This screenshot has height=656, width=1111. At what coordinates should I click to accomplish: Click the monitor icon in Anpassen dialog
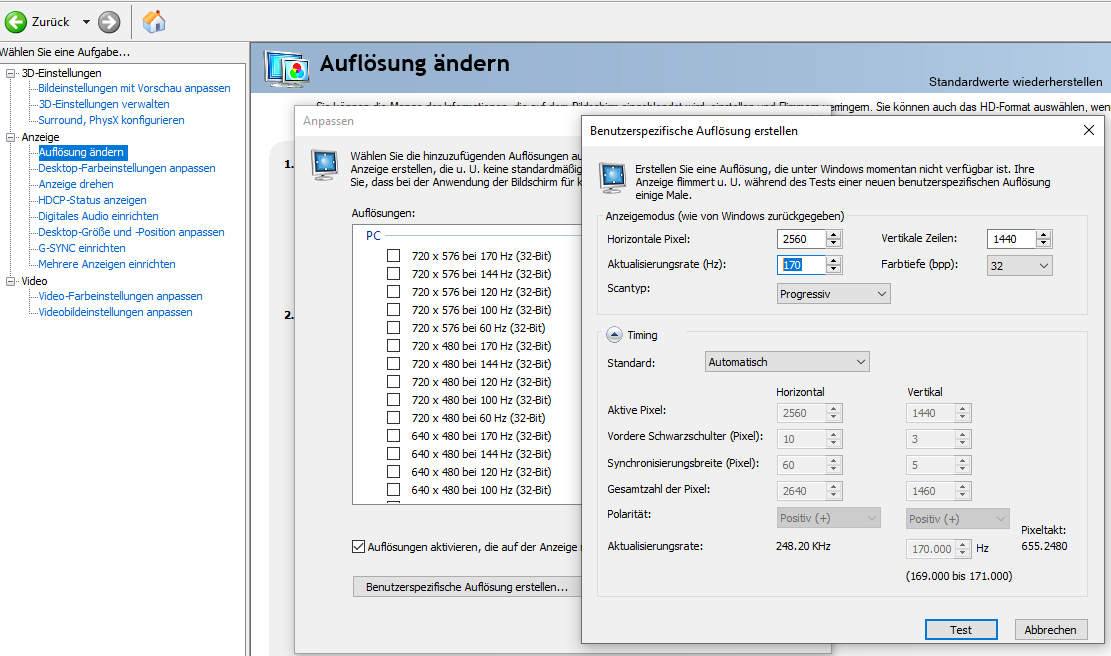tap(325, 164)
